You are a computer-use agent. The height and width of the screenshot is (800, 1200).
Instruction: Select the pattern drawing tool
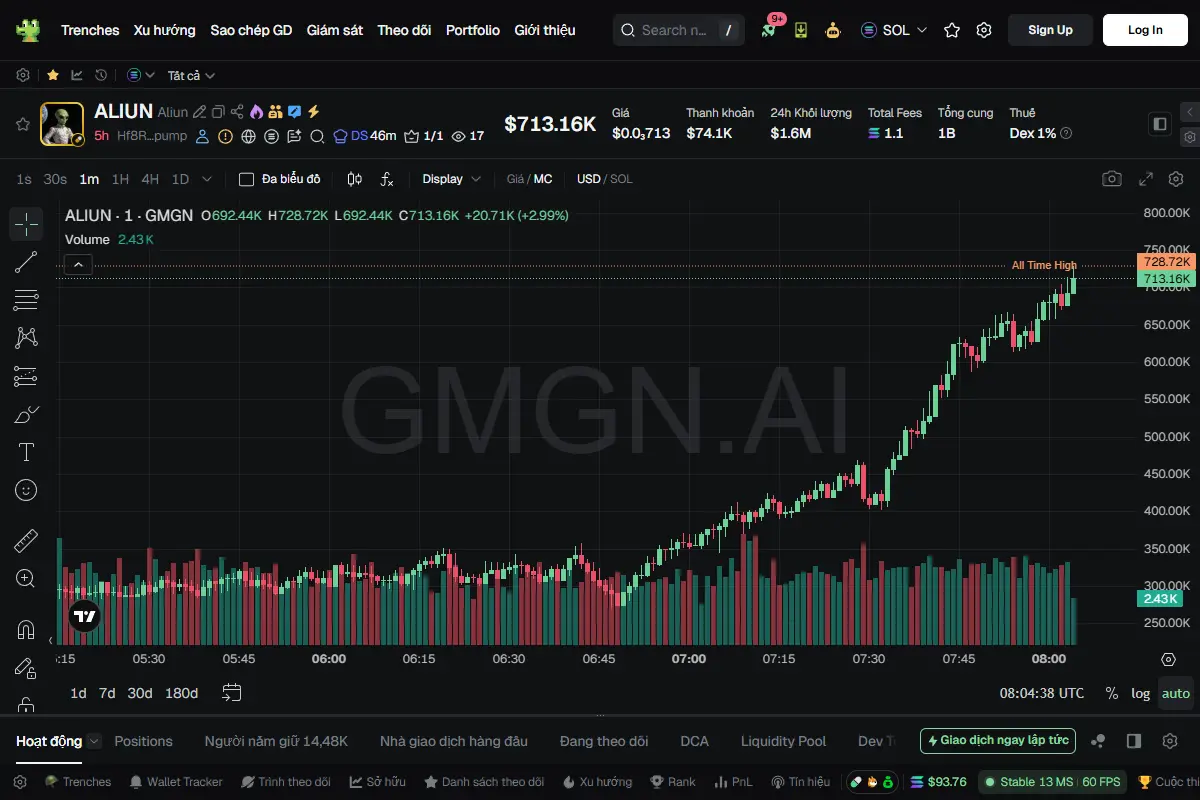pyautogui.click(x=26, y=338)
